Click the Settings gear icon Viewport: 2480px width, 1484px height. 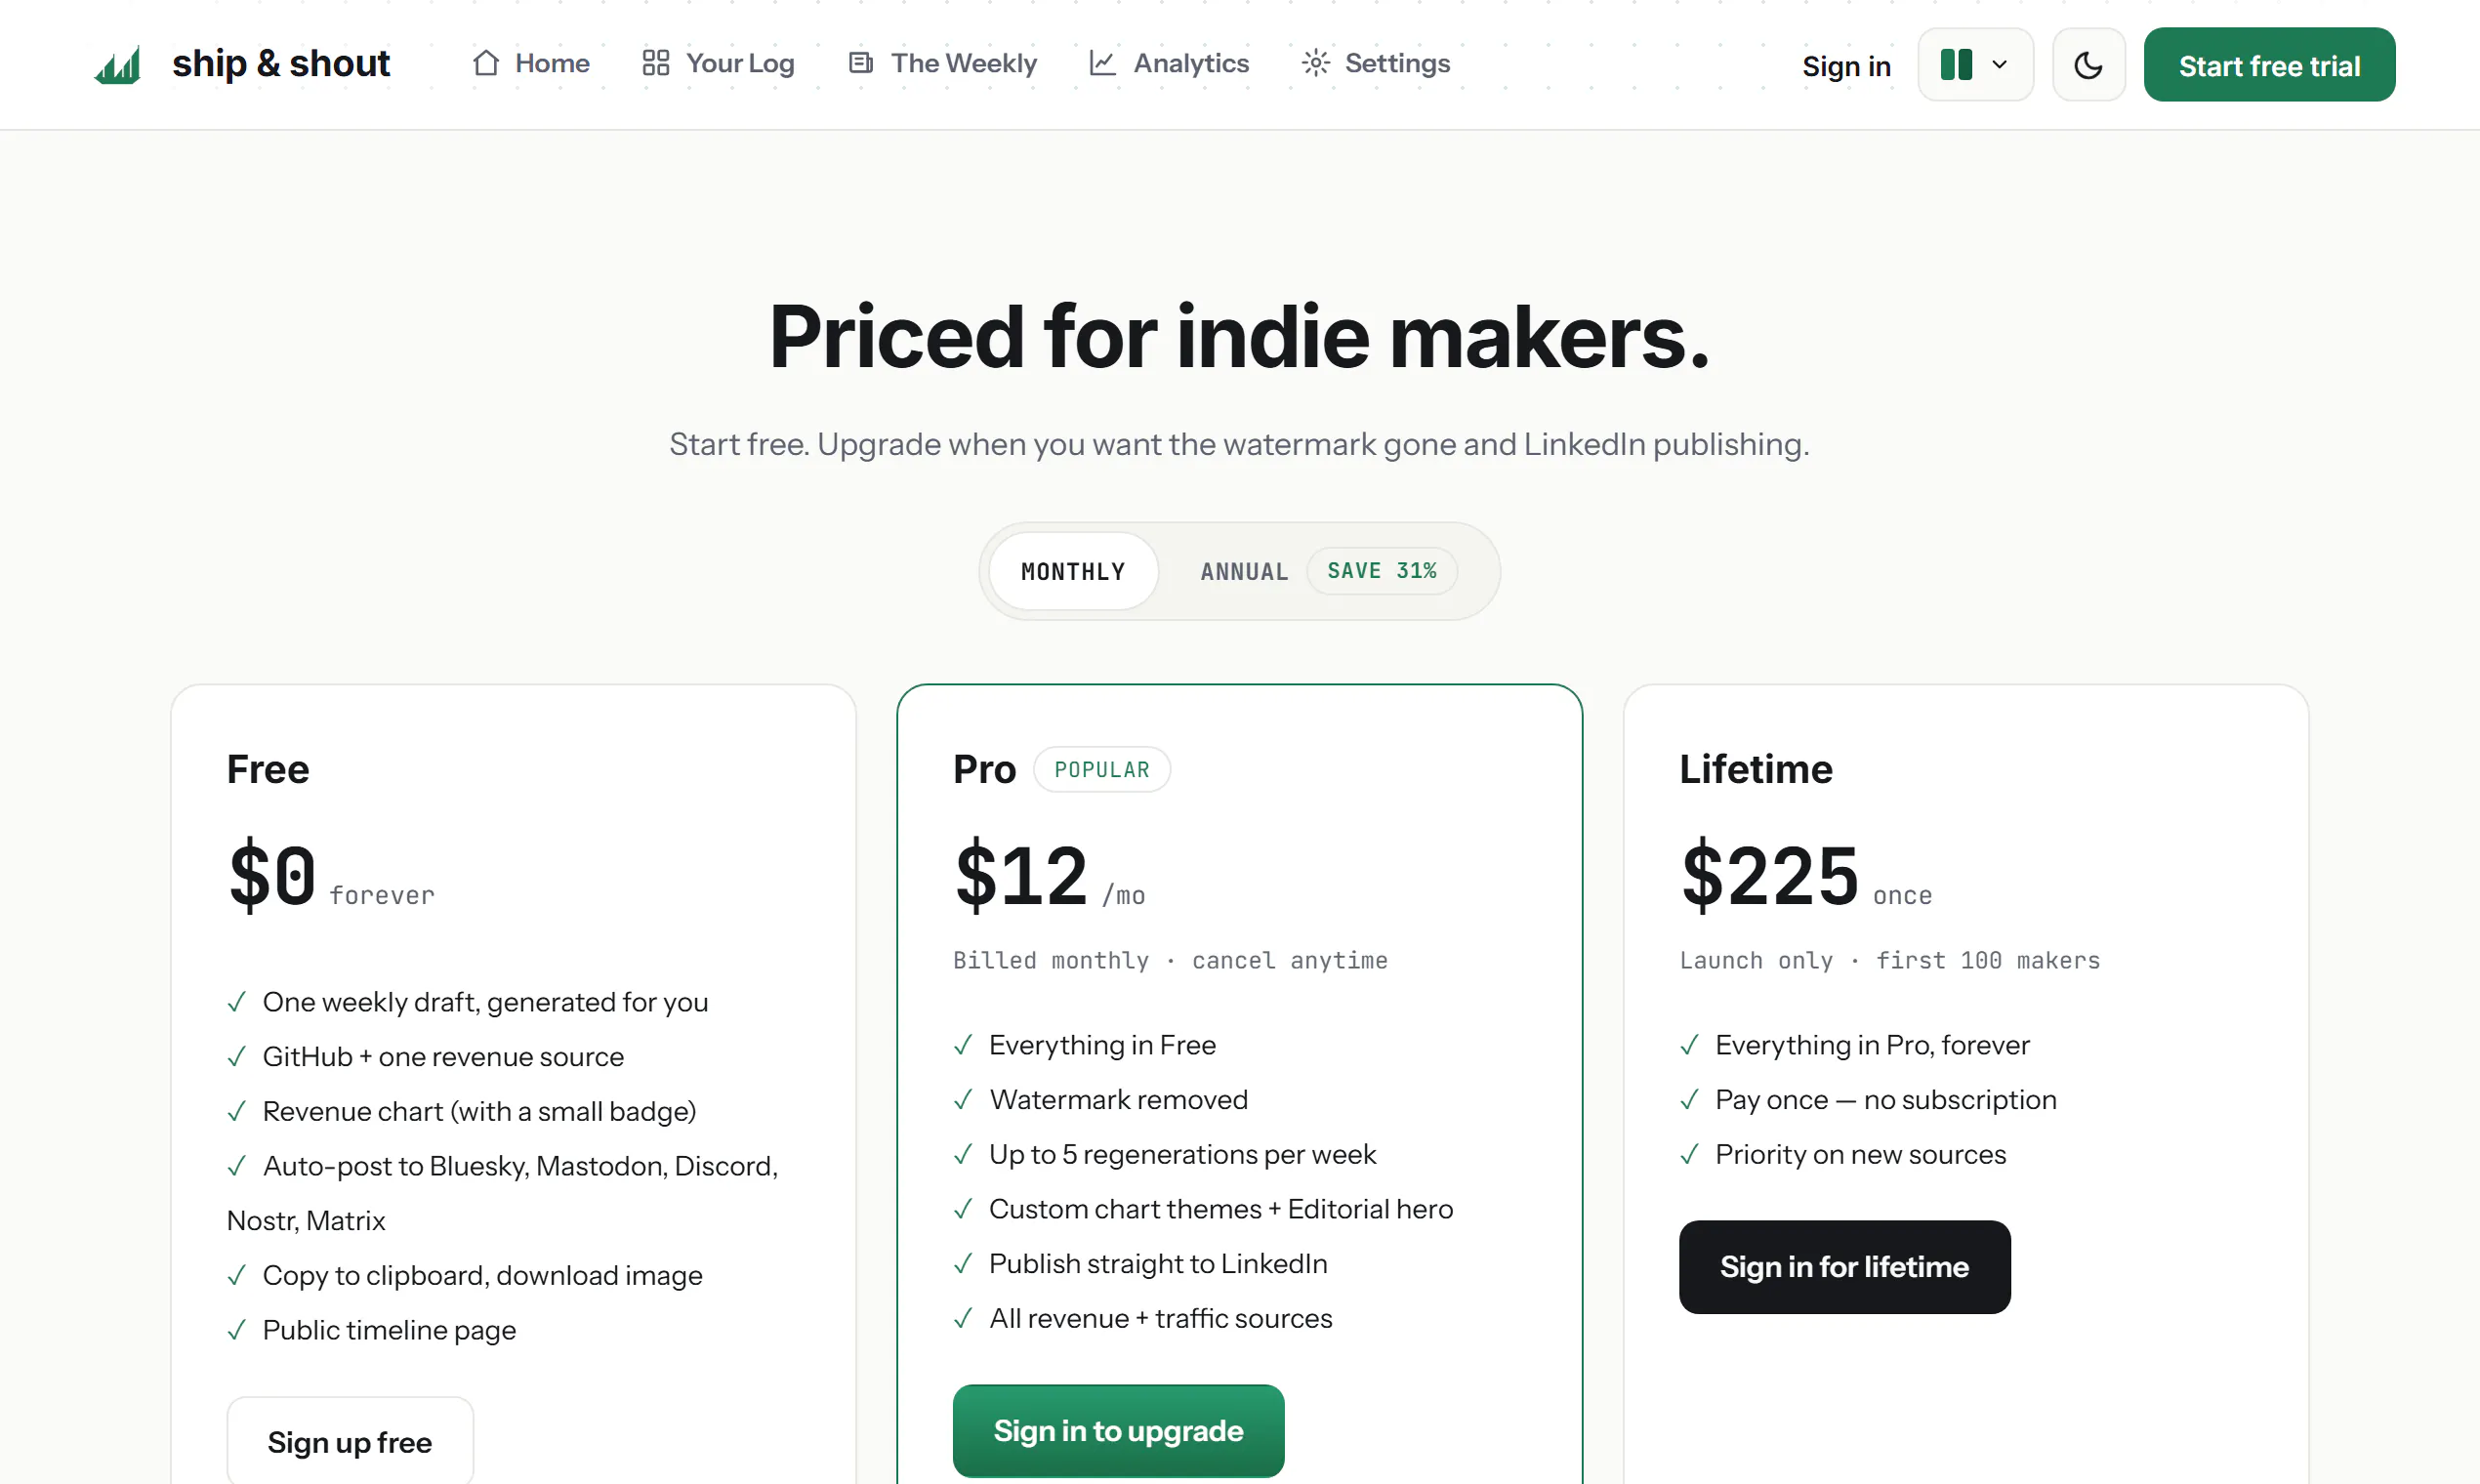tap(1315, 63)
